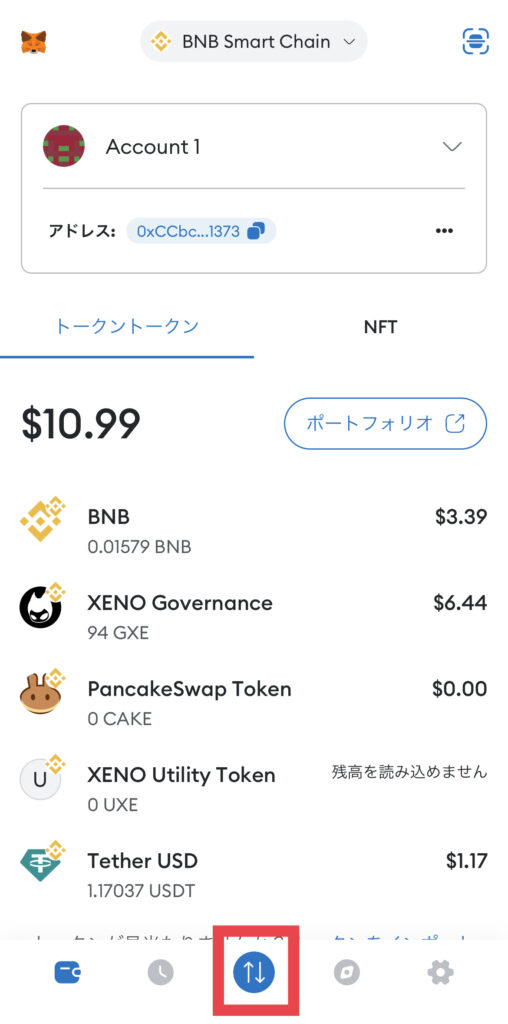Image resolution: width=508 pixels, height=1024 pixels.
Task: Open the BNB token row
Action: 254,531
